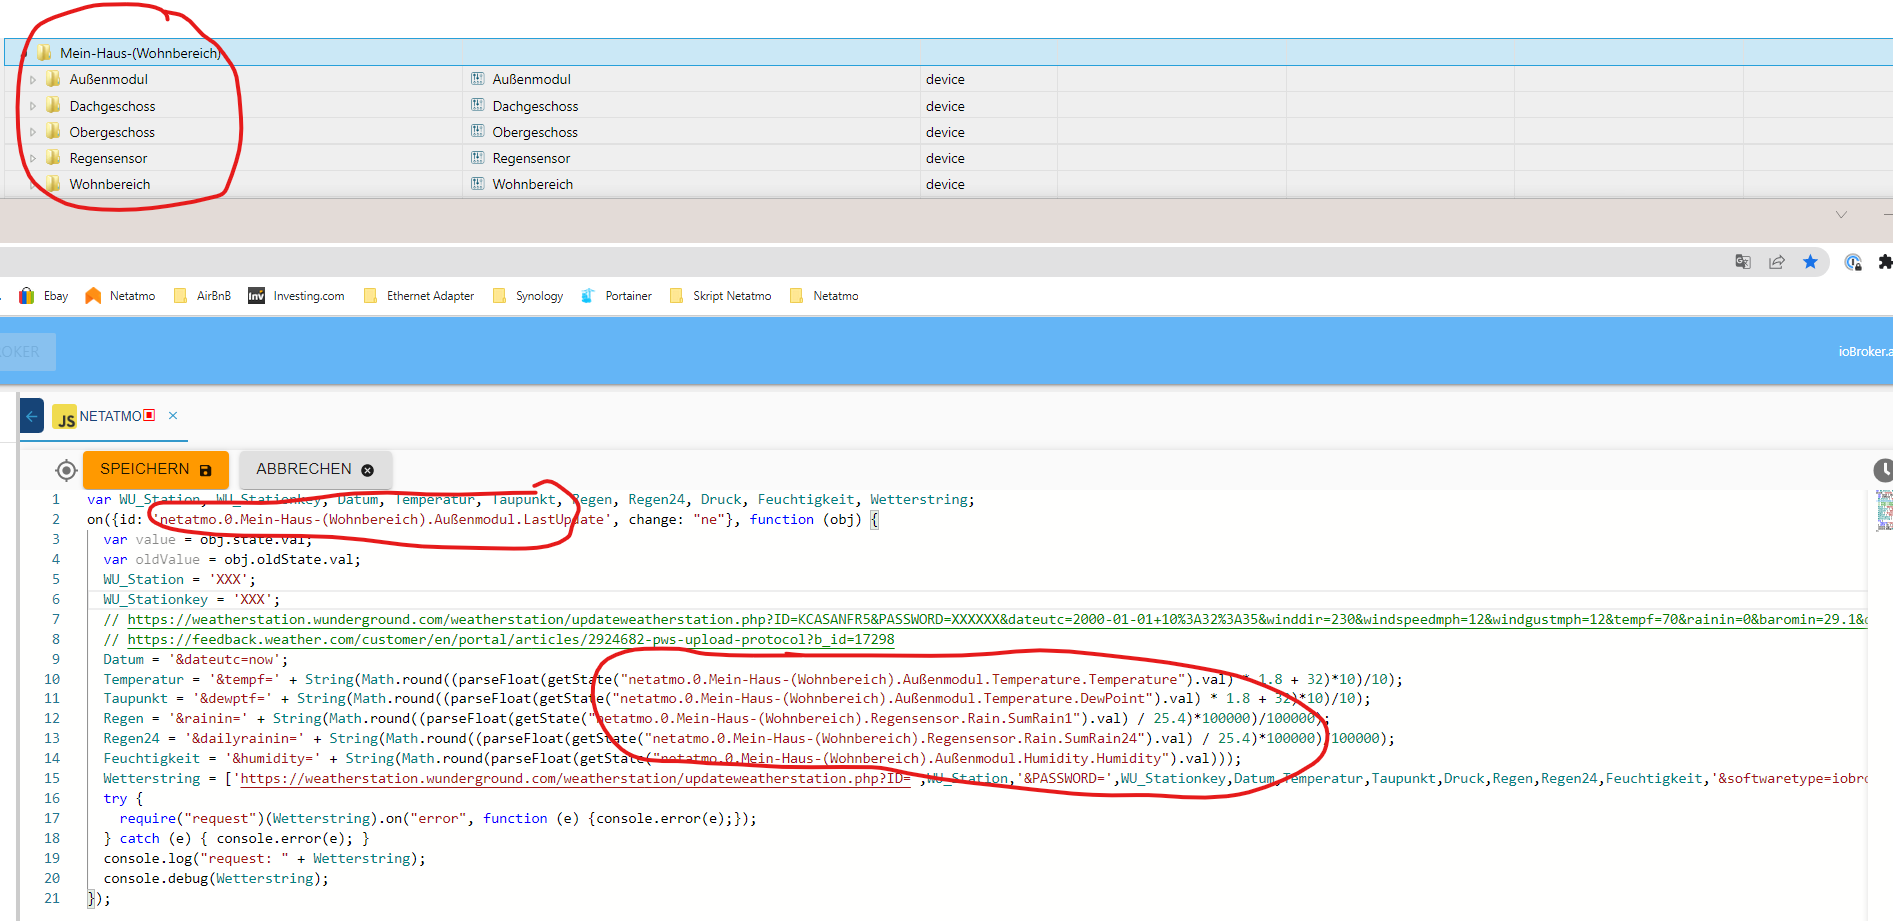1893x921 pixels.
Task: Click the device icon beside Wohnbereich name
Action: (x=478, y=183)
